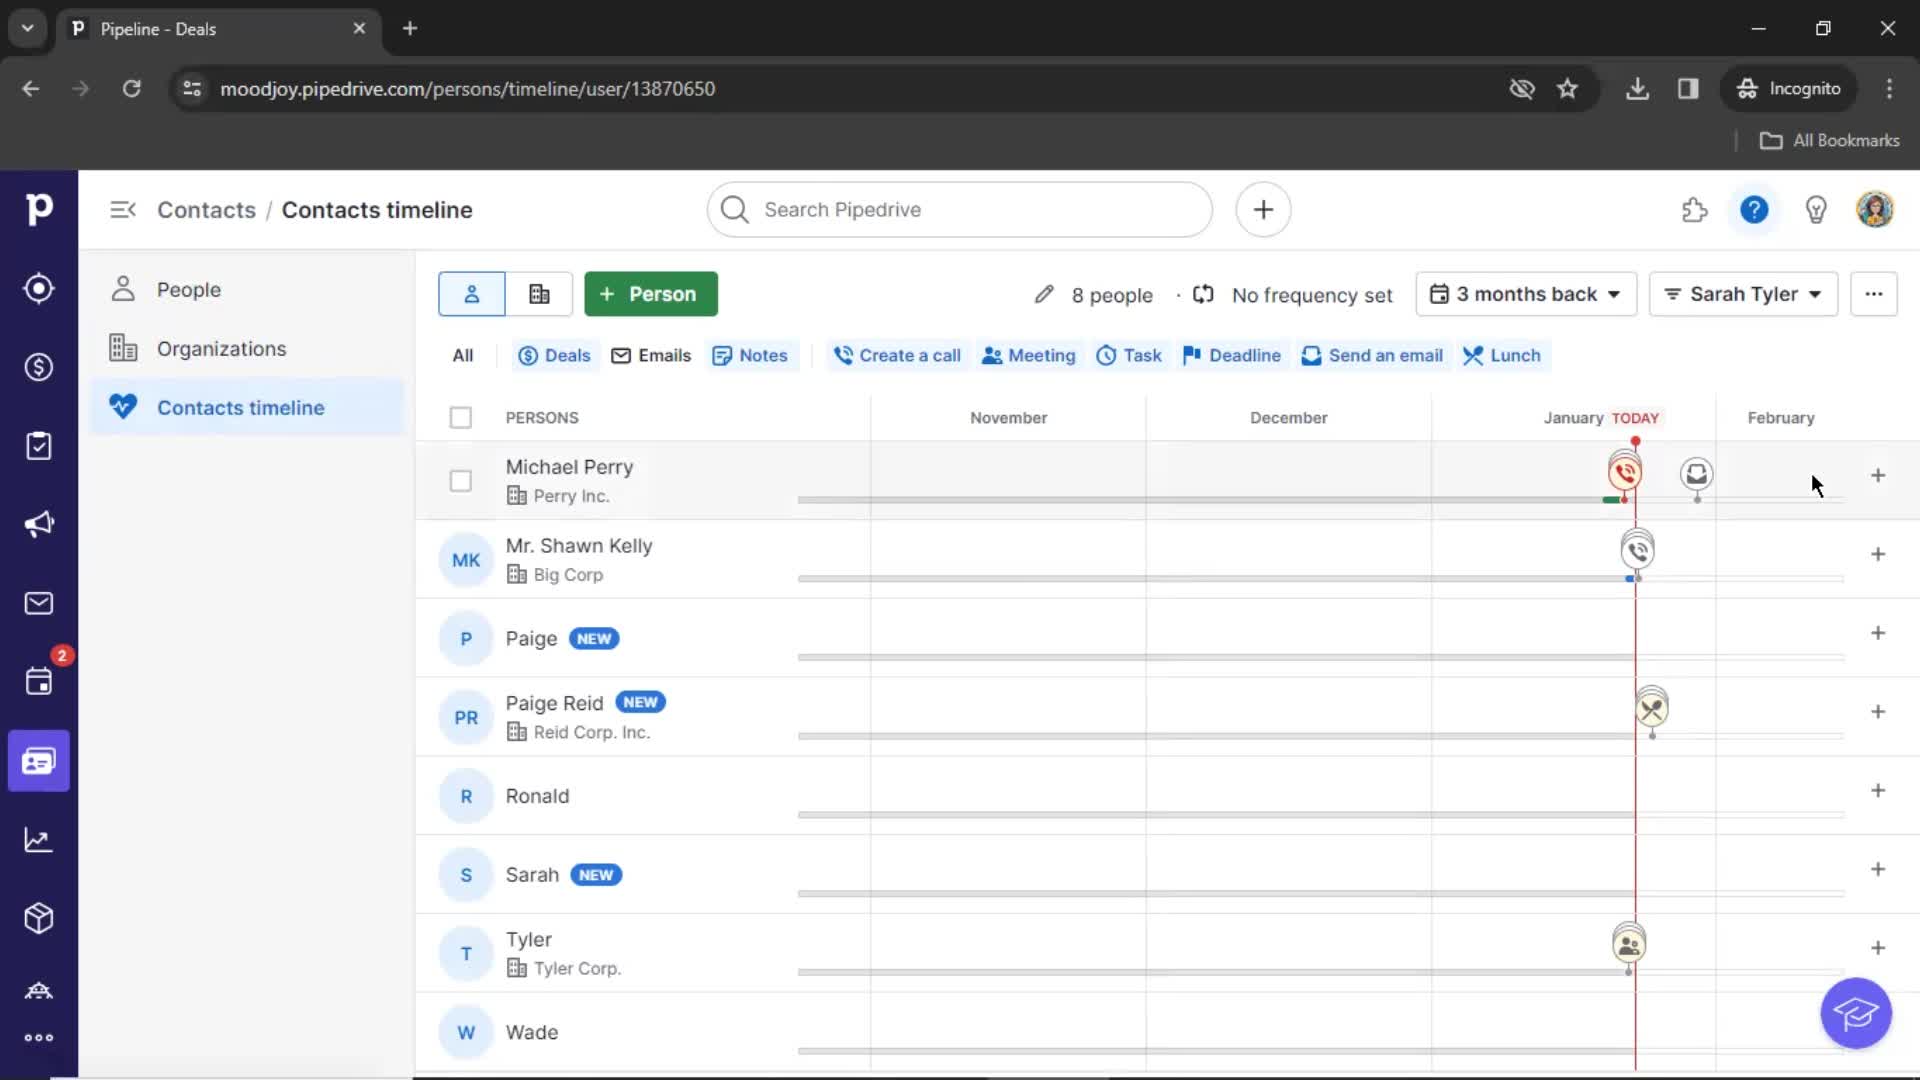Click the Organizations sidebar icon
This screenshot has width=1920, height=1080.
[x=121, y=347]
